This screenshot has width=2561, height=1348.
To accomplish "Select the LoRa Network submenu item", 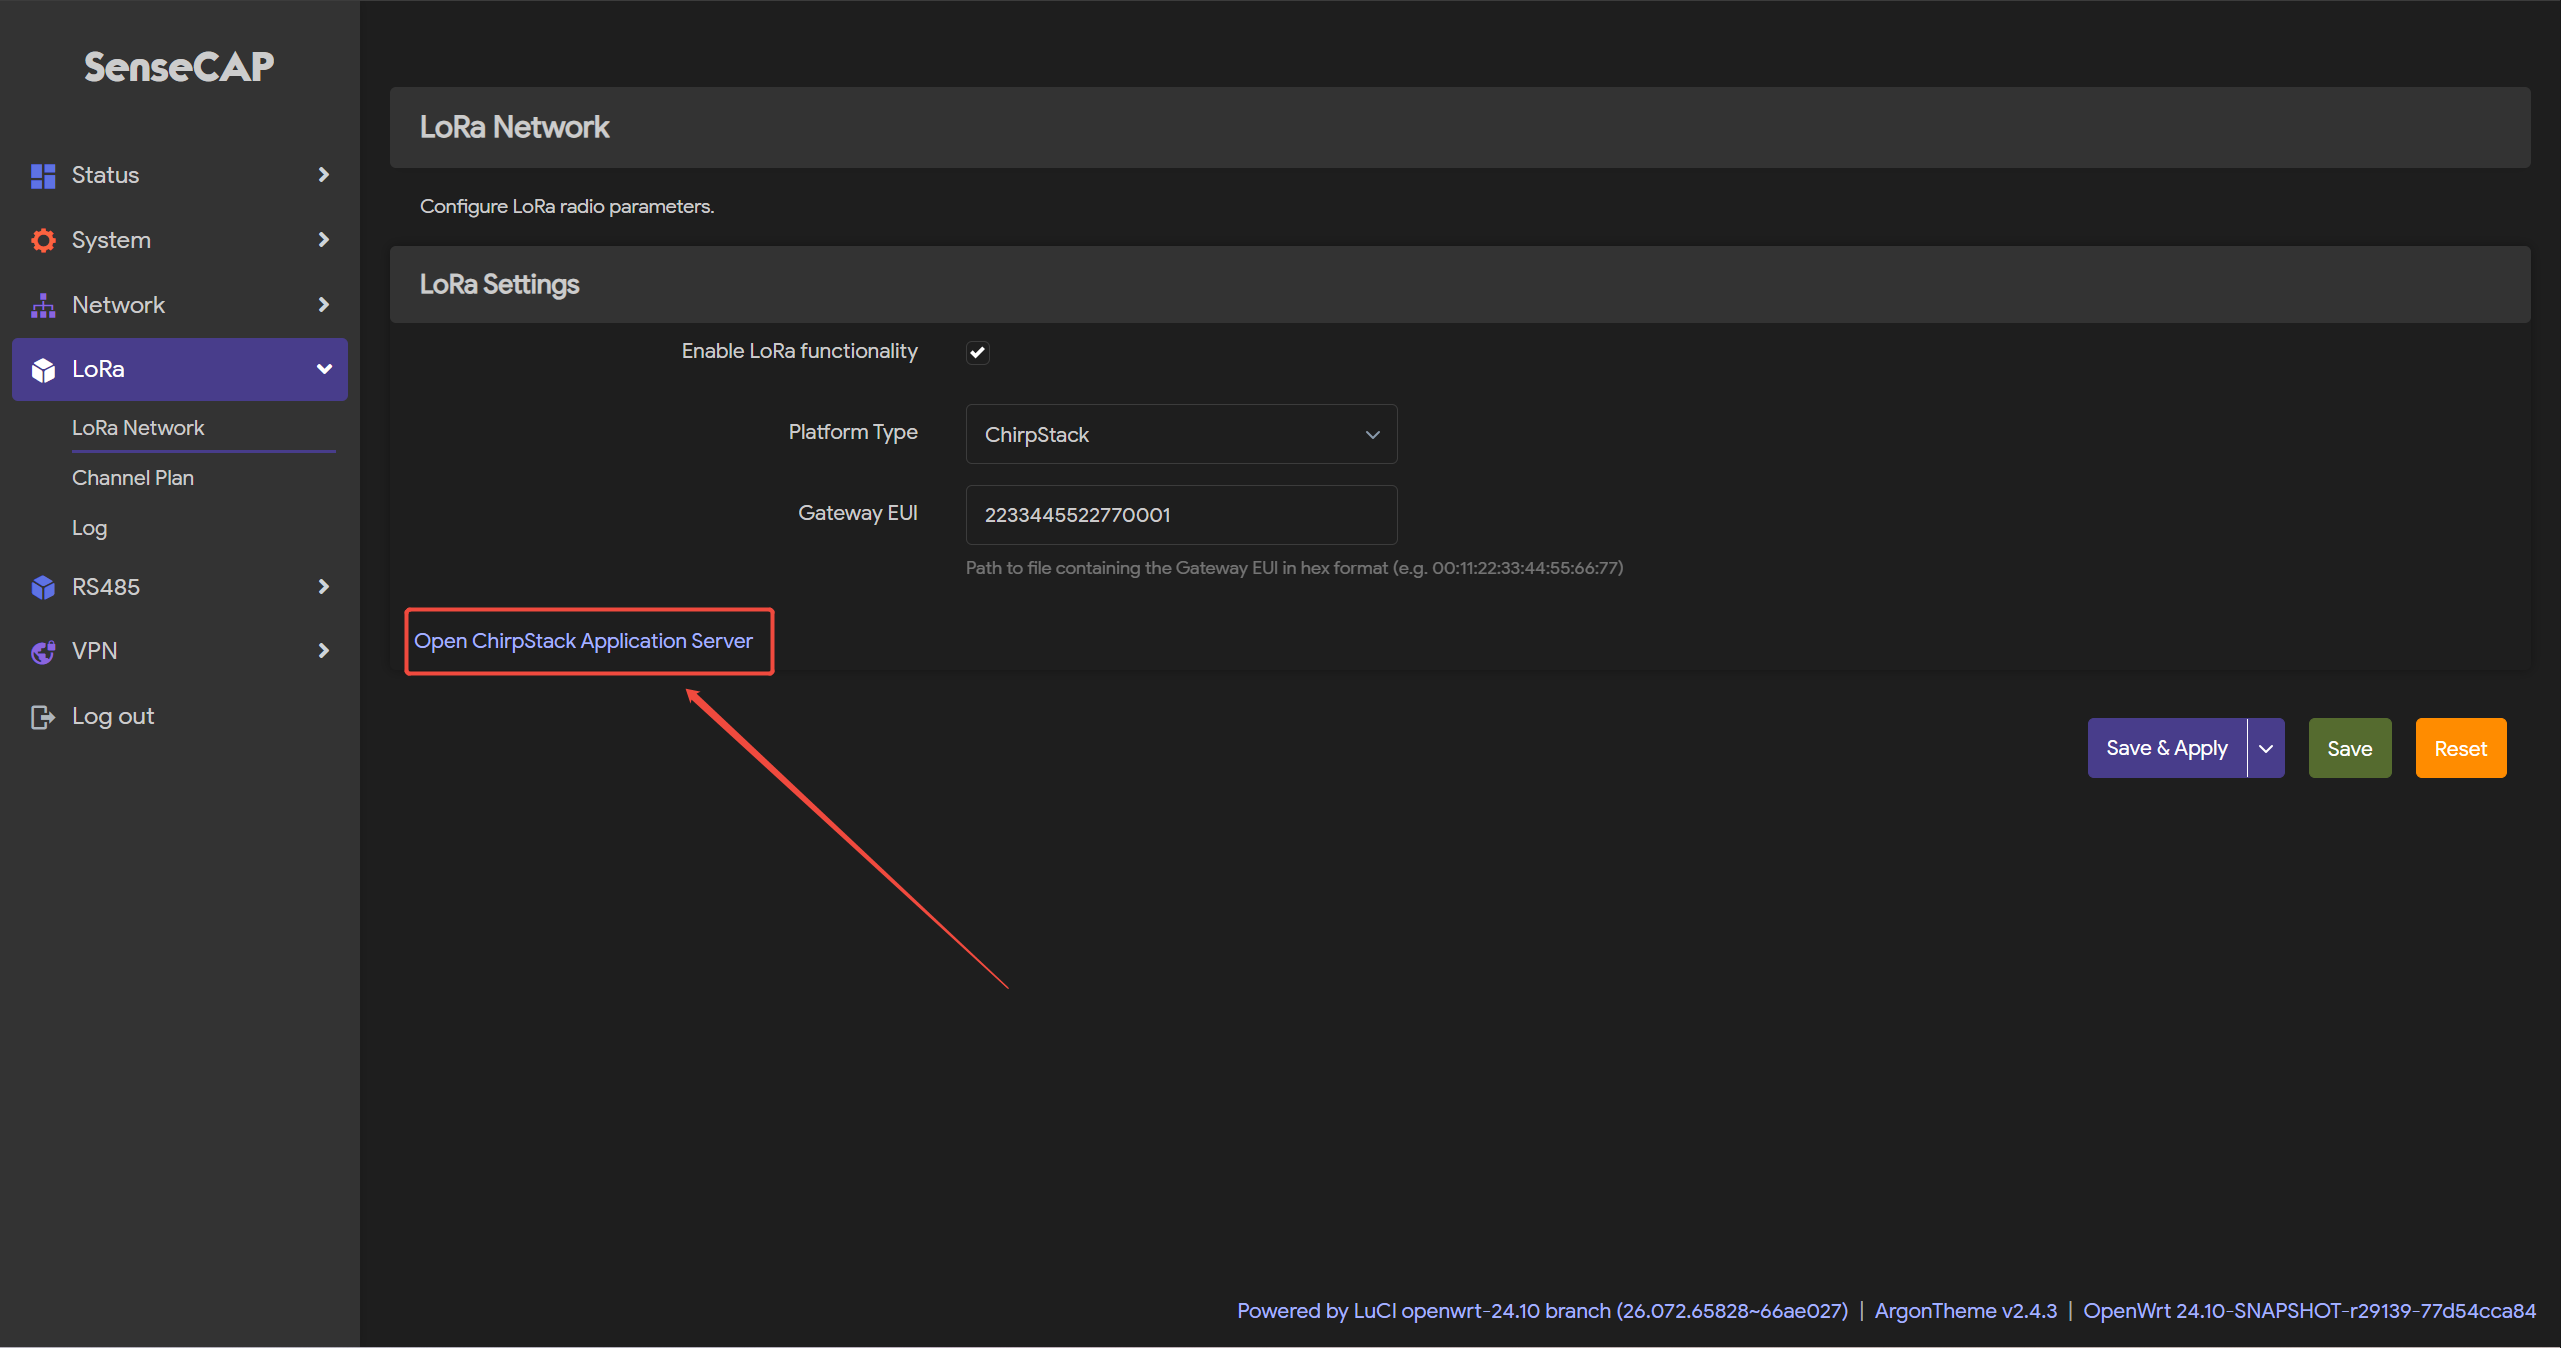I will pyautogui.click(x=138, y=428).
